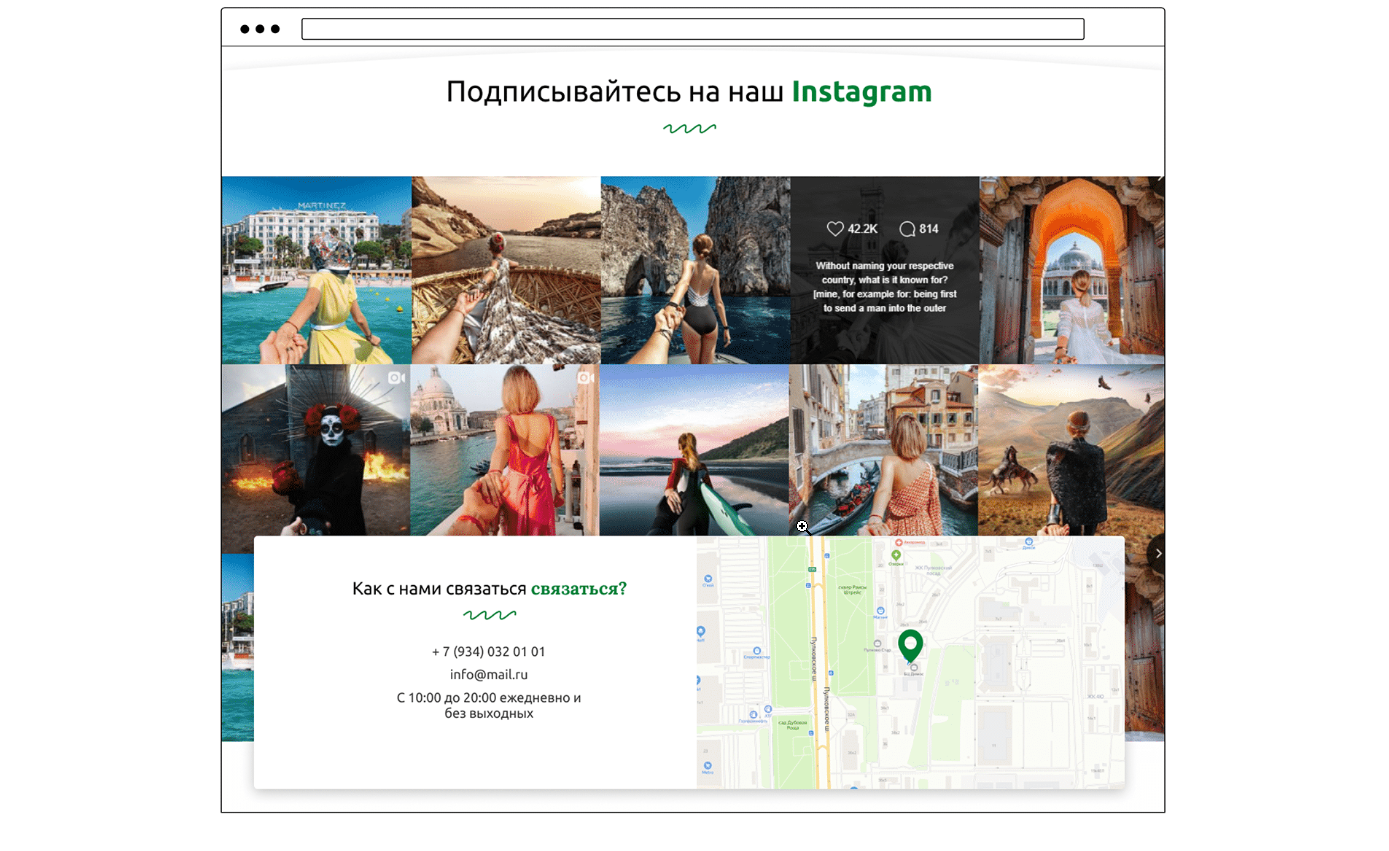Focus the browser address bar

click(x=692, y=29)
